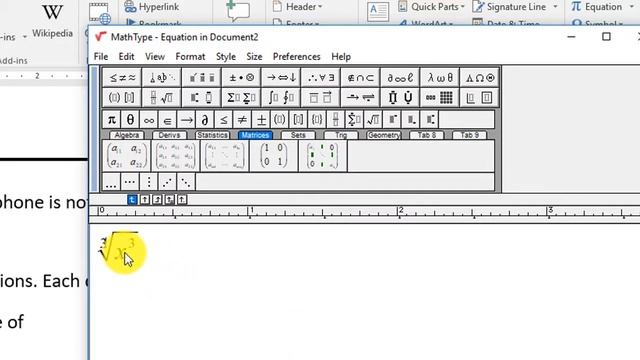Image resolution: width=640 pixels, height=360 pixels.
Task: Insert the 3x3 variable matrix template
Action: [x=176, y=156]
